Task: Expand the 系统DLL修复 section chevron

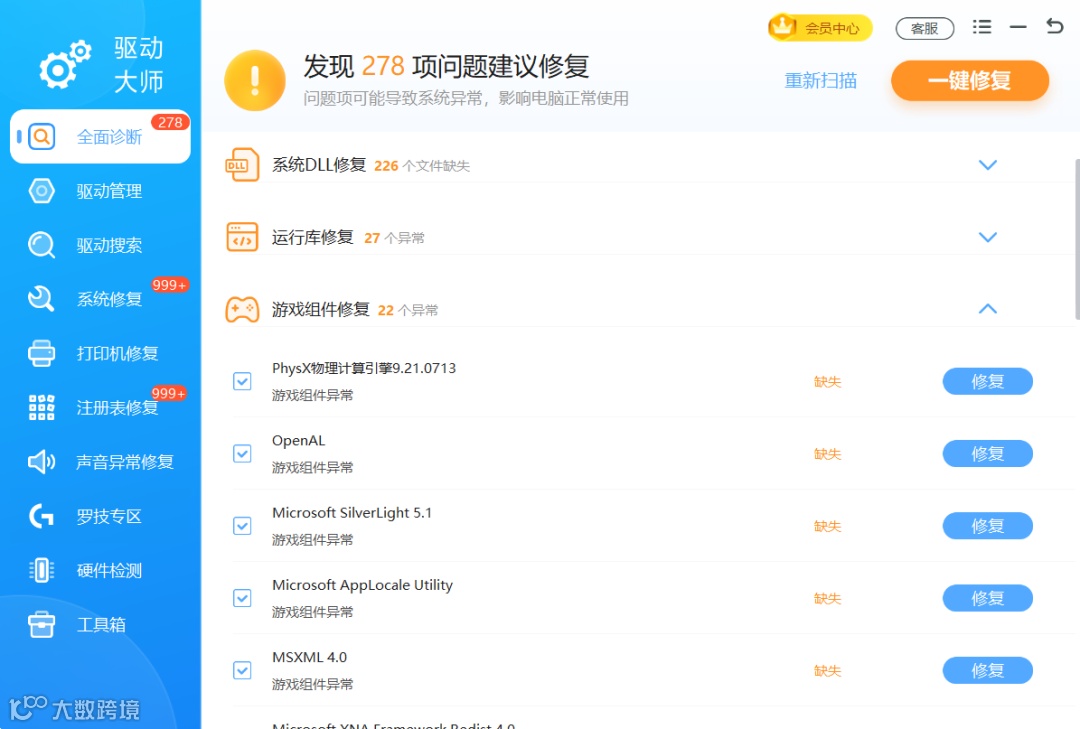Action: pos(988,165)
